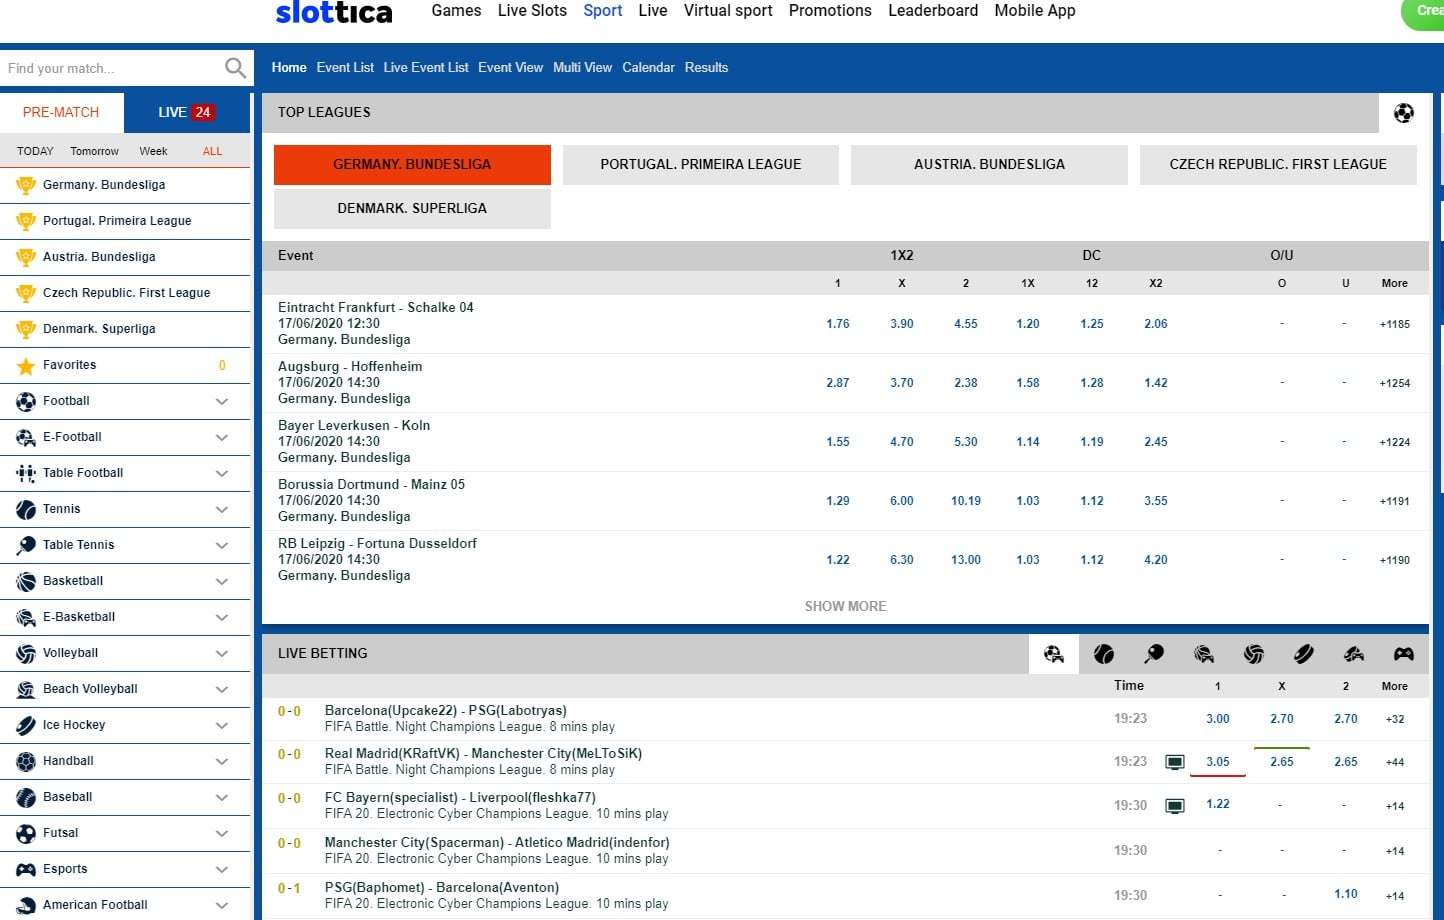
Task: Select table tennis filter icon in Live Betting
Action: click(x=1154, y=654)
